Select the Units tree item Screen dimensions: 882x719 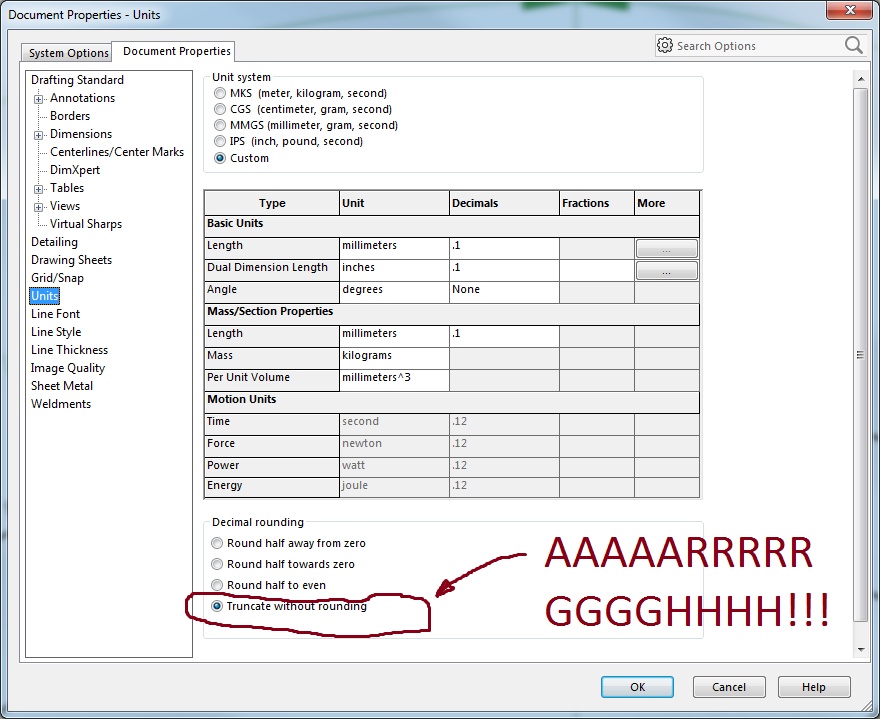click(44, 296)
